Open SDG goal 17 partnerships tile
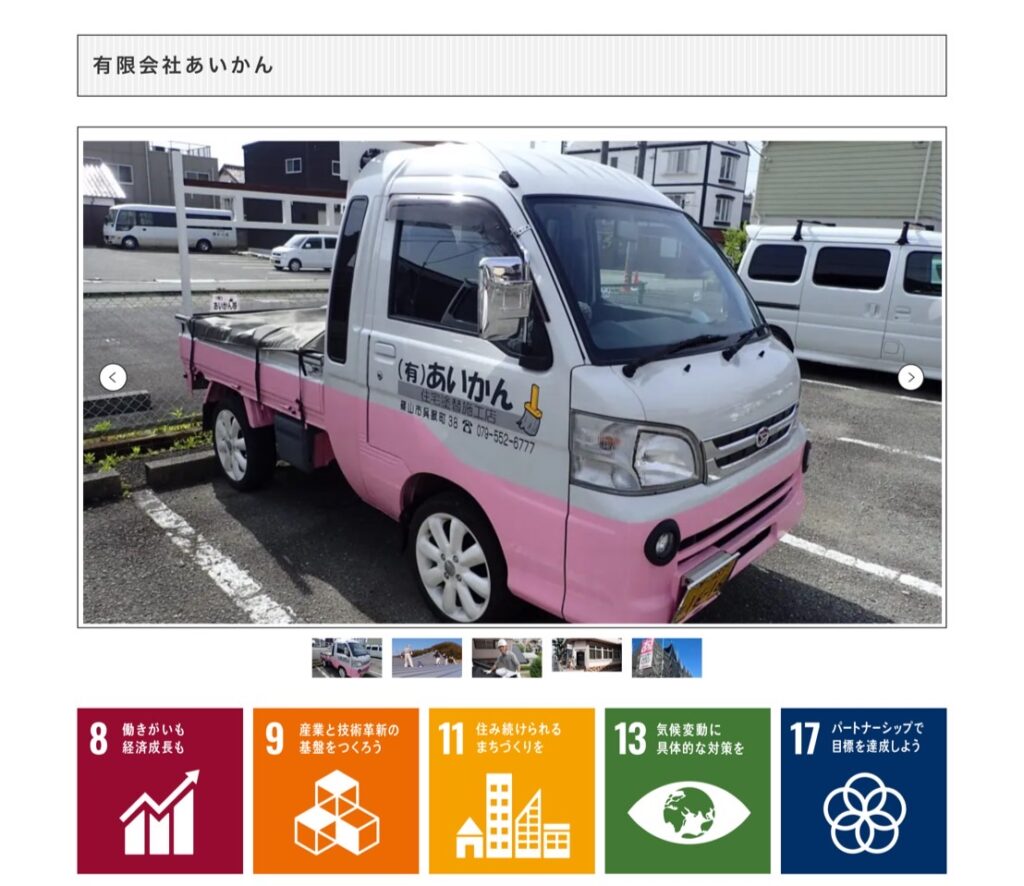 (x=863, y=791)
